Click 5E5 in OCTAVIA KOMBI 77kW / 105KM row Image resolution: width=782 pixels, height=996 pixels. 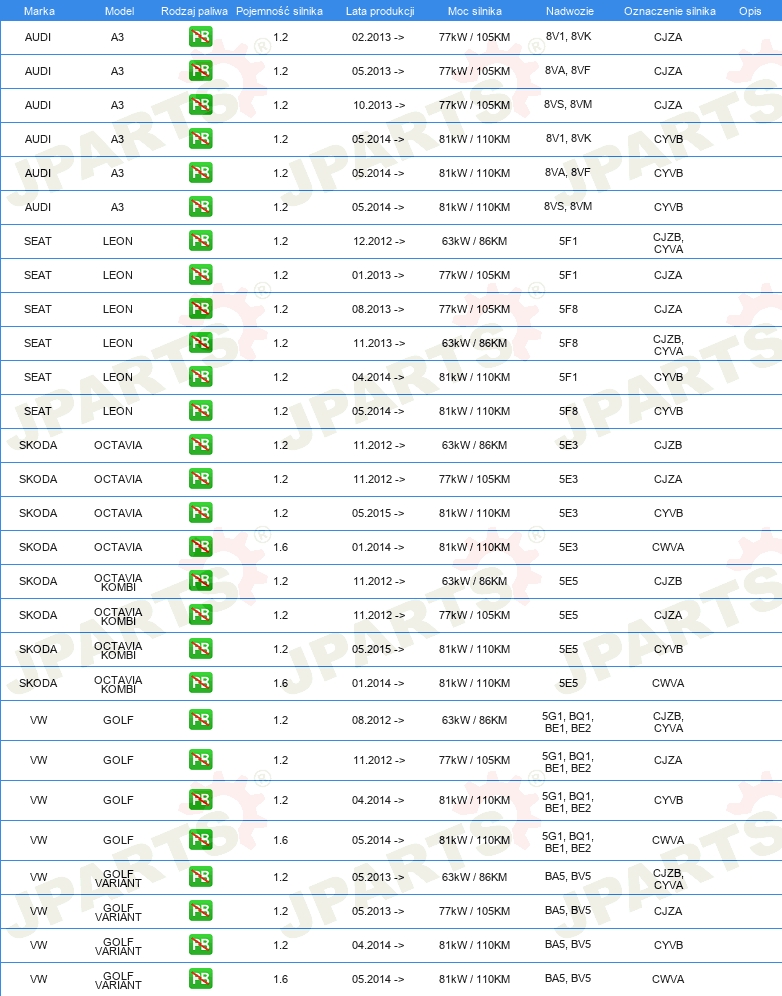pyautogui.click(x=568, y=615)
